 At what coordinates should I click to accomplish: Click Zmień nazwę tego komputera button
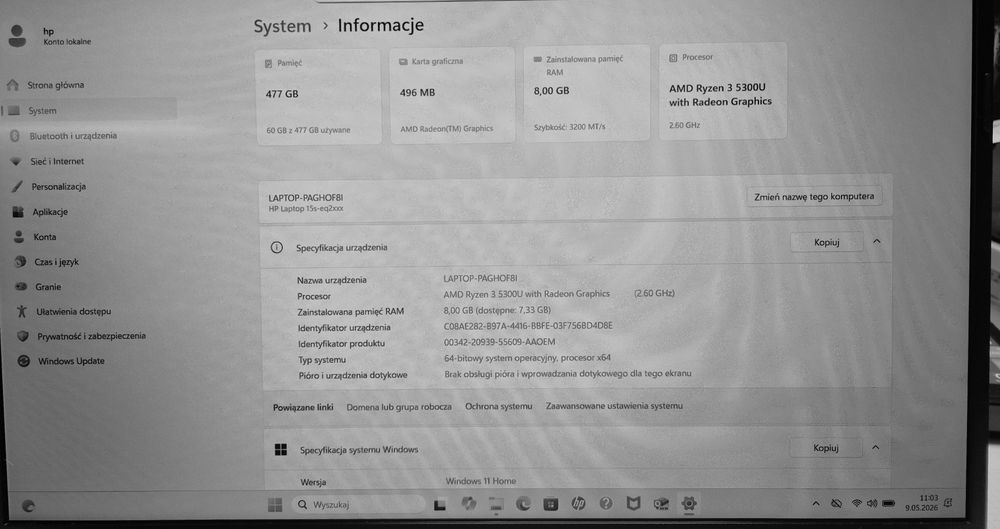pyautogui.click(x=814, y=197)
